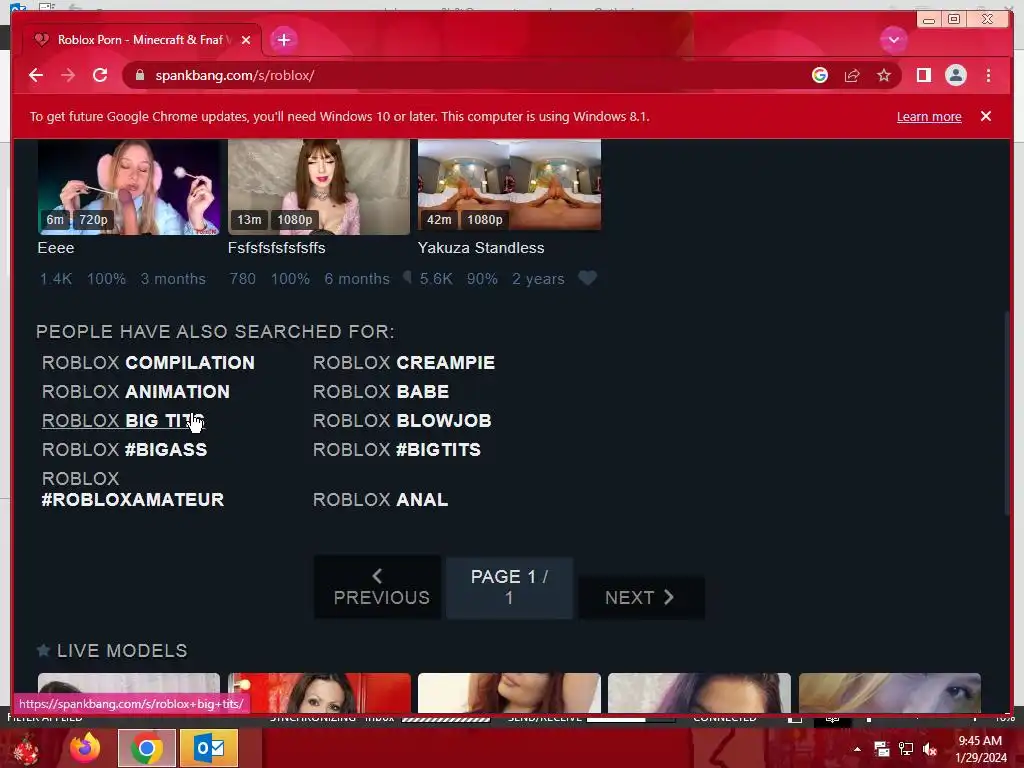Minimize the Chrome window
This screenshot has height=768, width=1024.
pyautogui.click(x=929, y=20)
